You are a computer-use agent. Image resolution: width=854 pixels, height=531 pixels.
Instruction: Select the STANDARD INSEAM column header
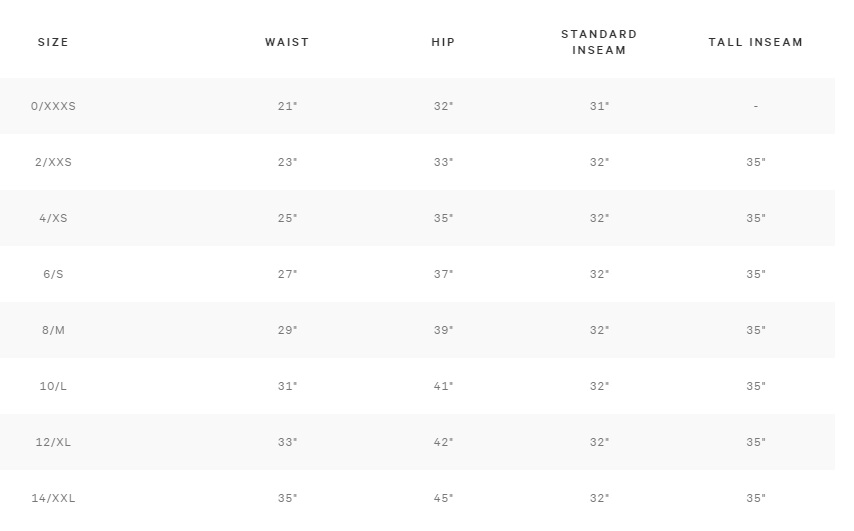[599, 42]
